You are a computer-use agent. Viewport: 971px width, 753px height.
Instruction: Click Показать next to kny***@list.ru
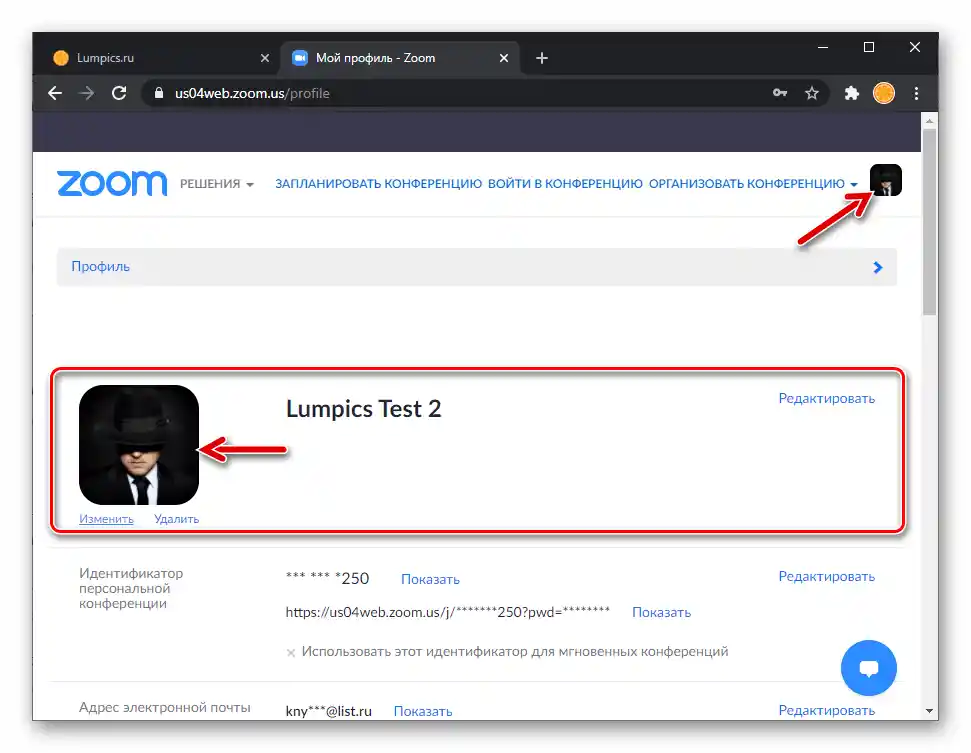423,712
